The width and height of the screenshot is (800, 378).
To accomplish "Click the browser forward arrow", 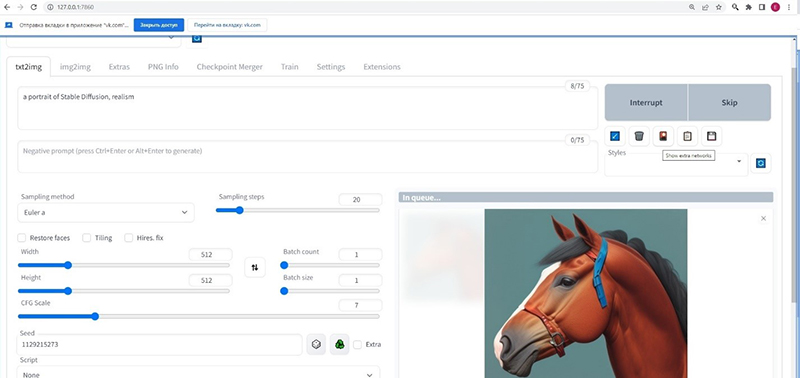I will [x=20, y=7].
